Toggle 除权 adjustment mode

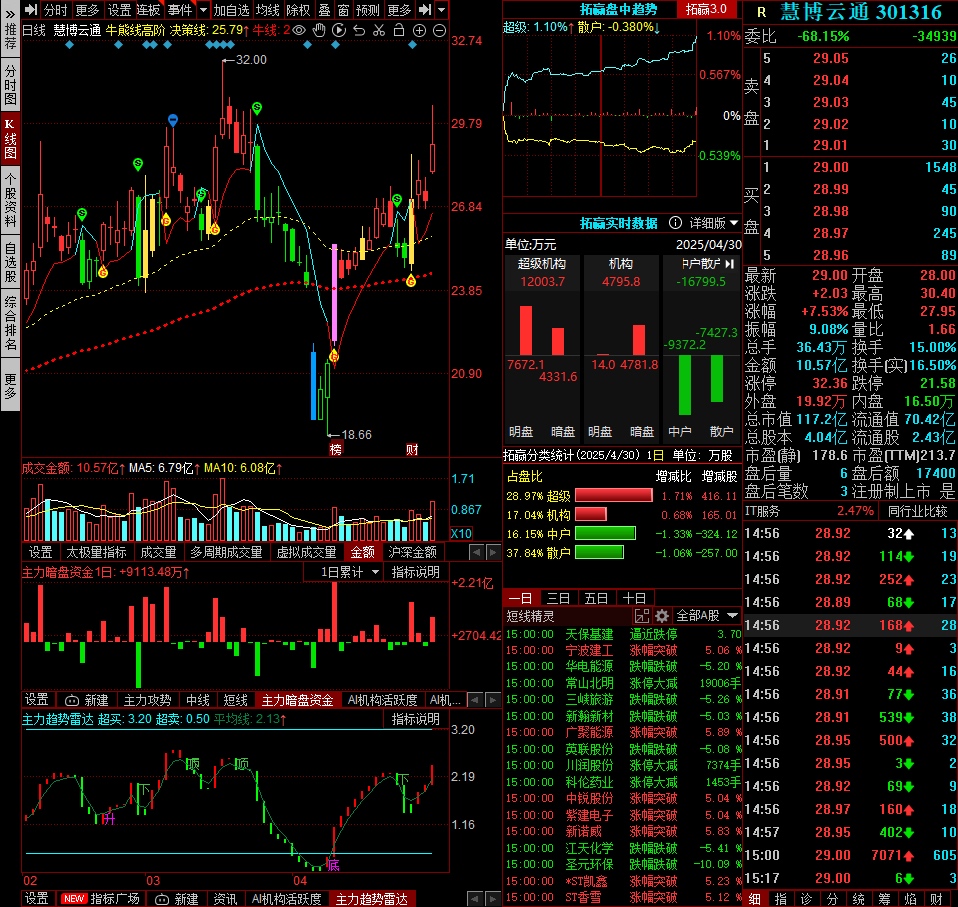[298, 10]
